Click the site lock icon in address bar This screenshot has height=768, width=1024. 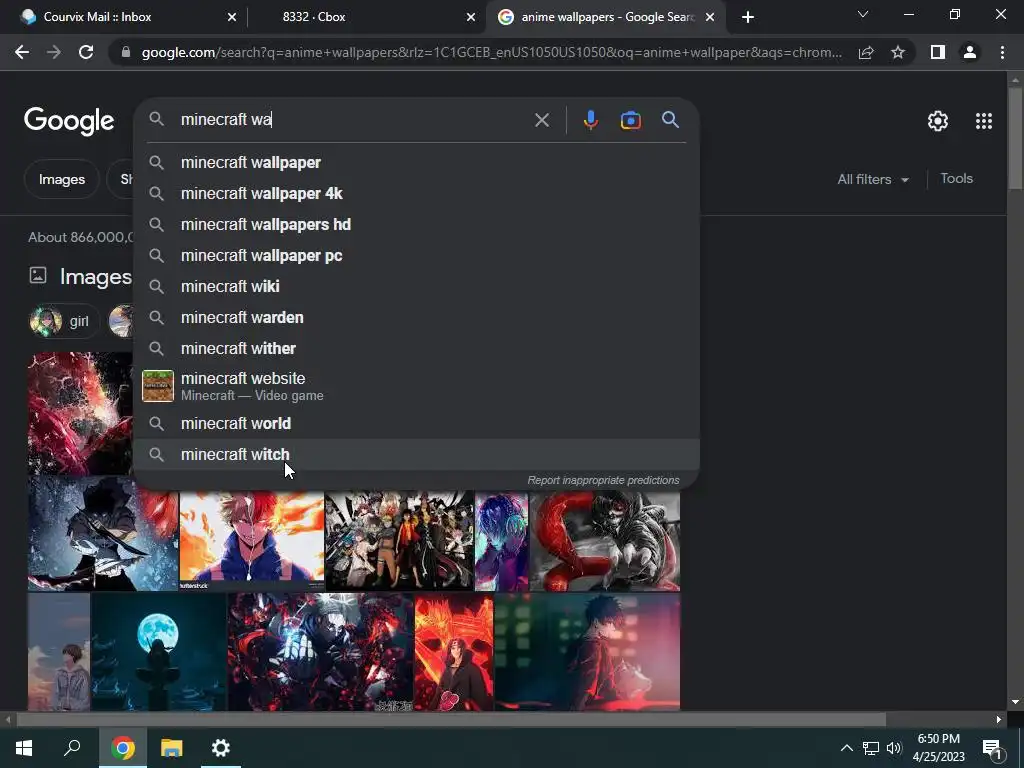[126, 52]
